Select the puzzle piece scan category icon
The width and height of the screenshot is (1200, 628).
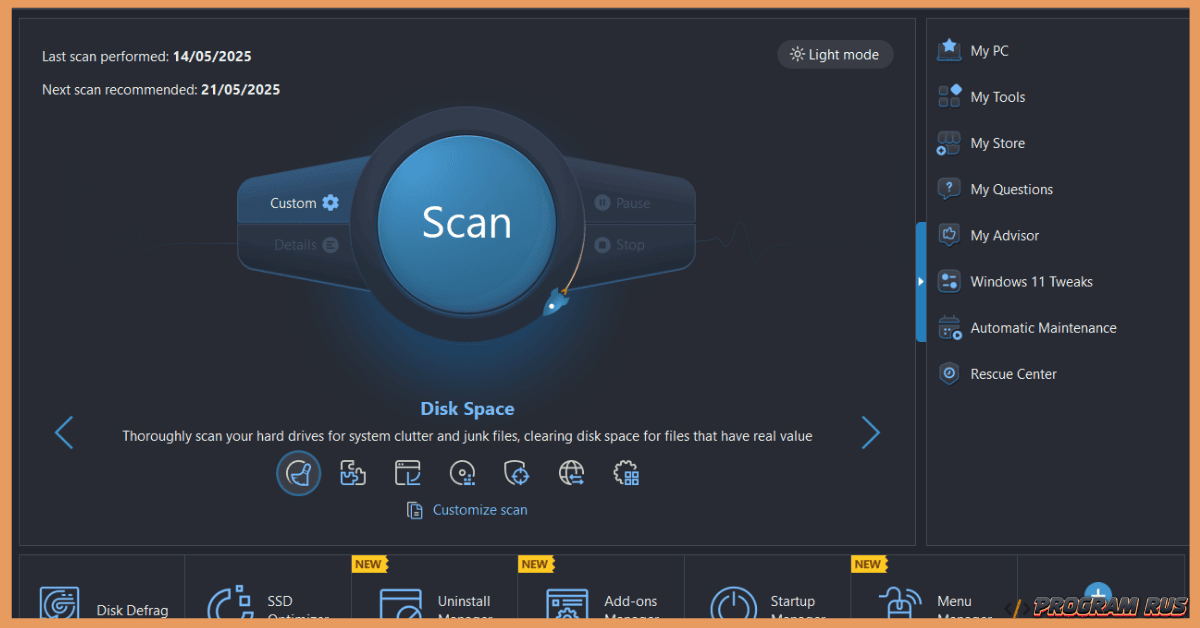click(353, 473)
